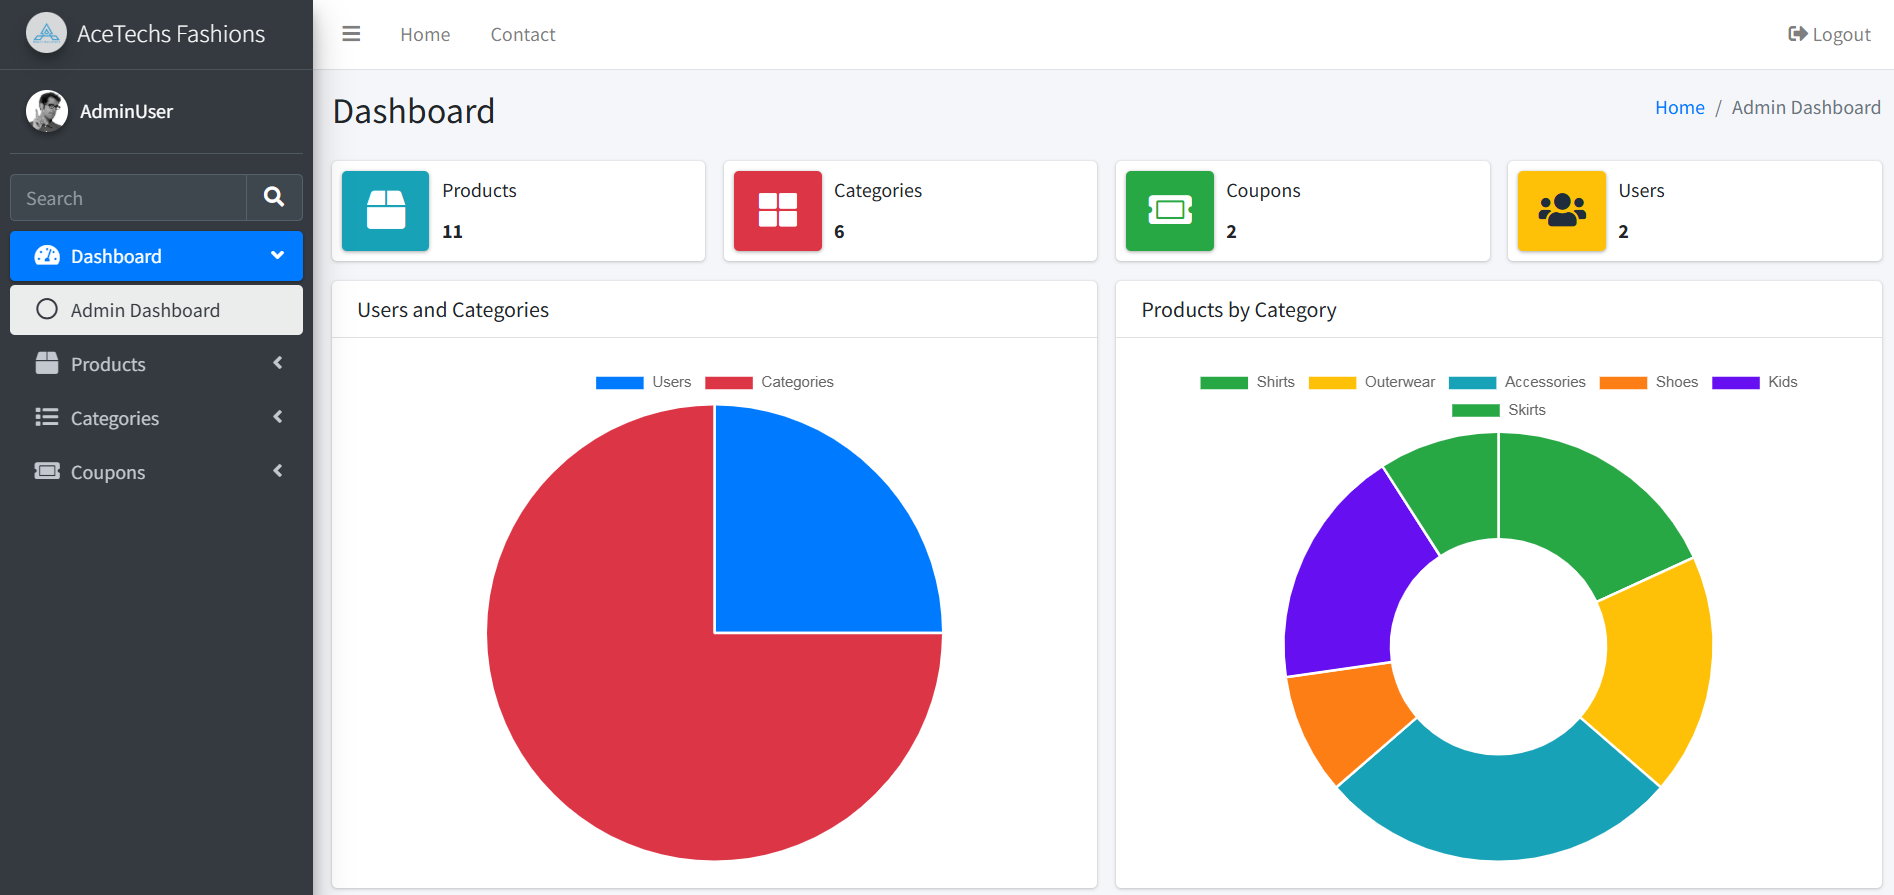
Task: Click the AdminUser avatar image
Action: (x=47, y=111)
